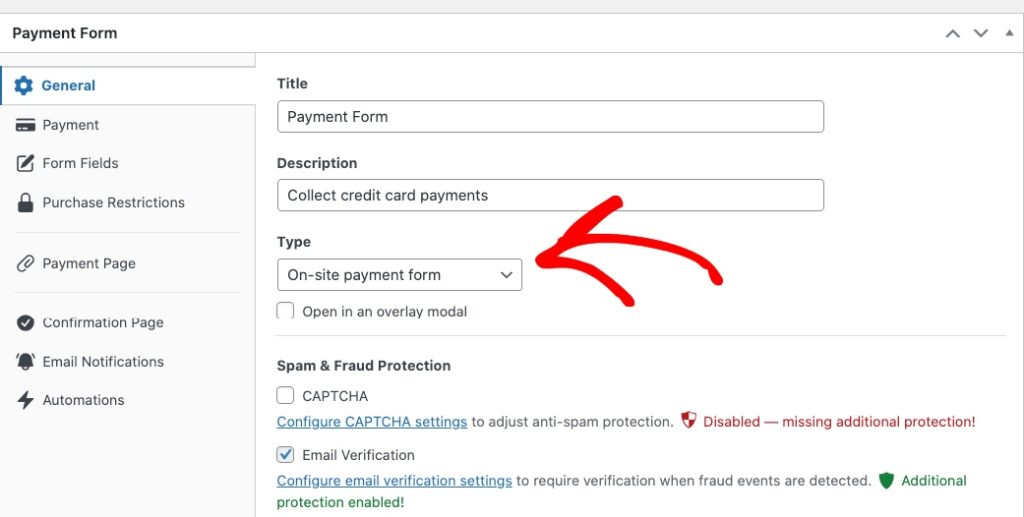1024x517 pixels.
Task: Open the Type dropdown for the payment form
Action: click(x=399, y=275)
